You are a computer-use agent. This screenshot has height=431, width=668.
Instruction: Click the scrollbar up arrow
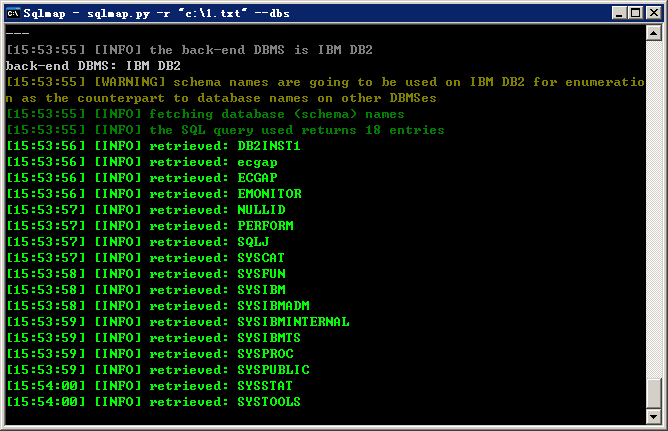tap(654, 33)
